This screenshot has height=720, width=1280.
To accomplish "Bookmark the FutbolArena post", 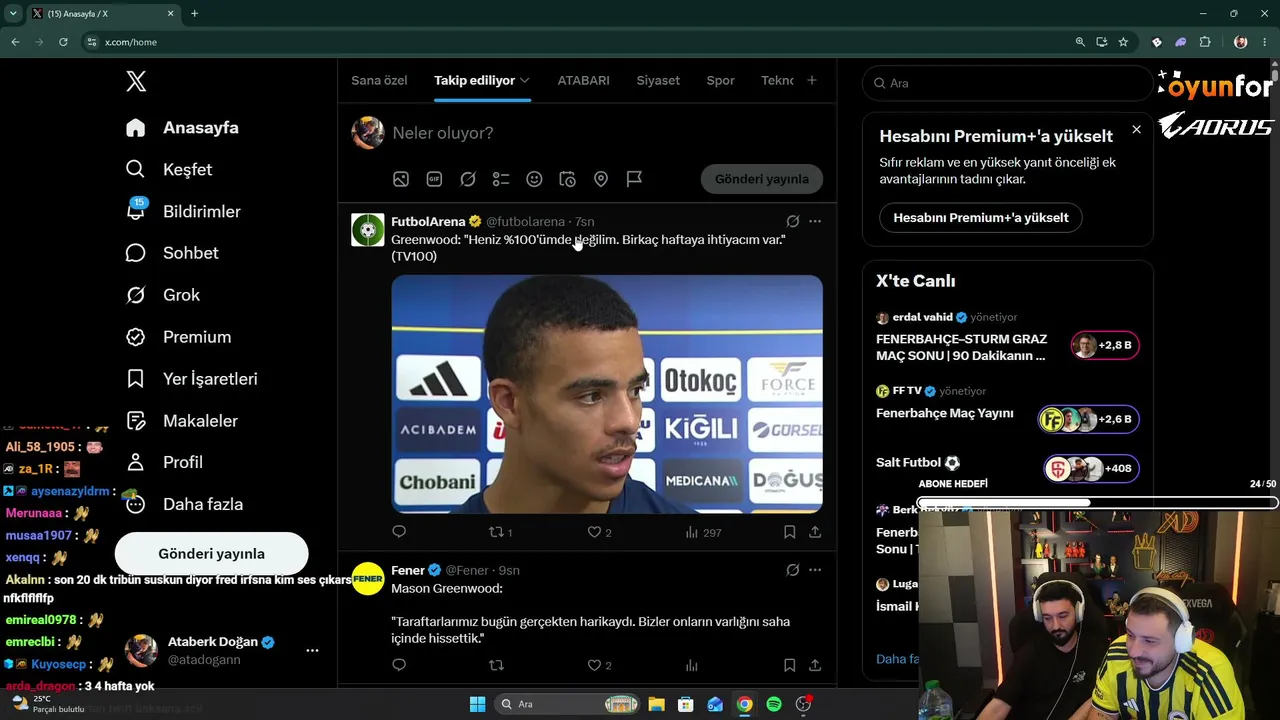I will [790, 532].
